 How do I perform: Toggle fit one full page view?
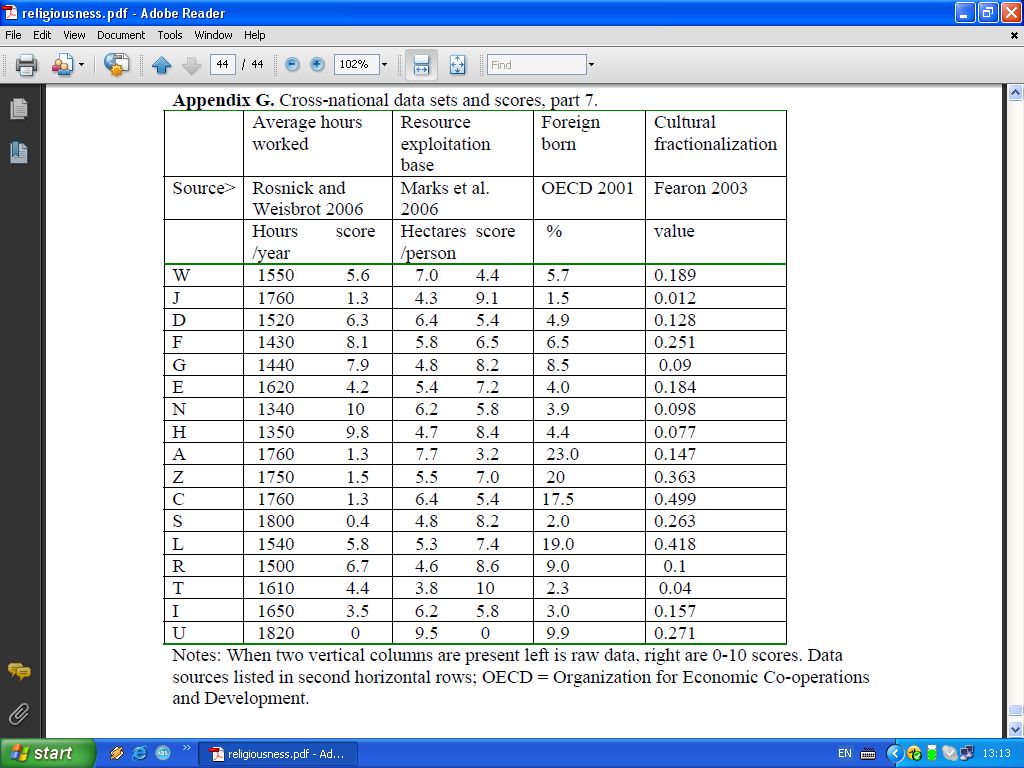tap(458, 65)
